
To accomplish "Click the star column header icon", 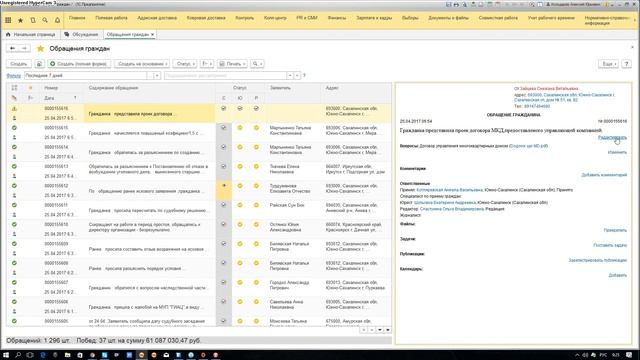I will 30,88.
